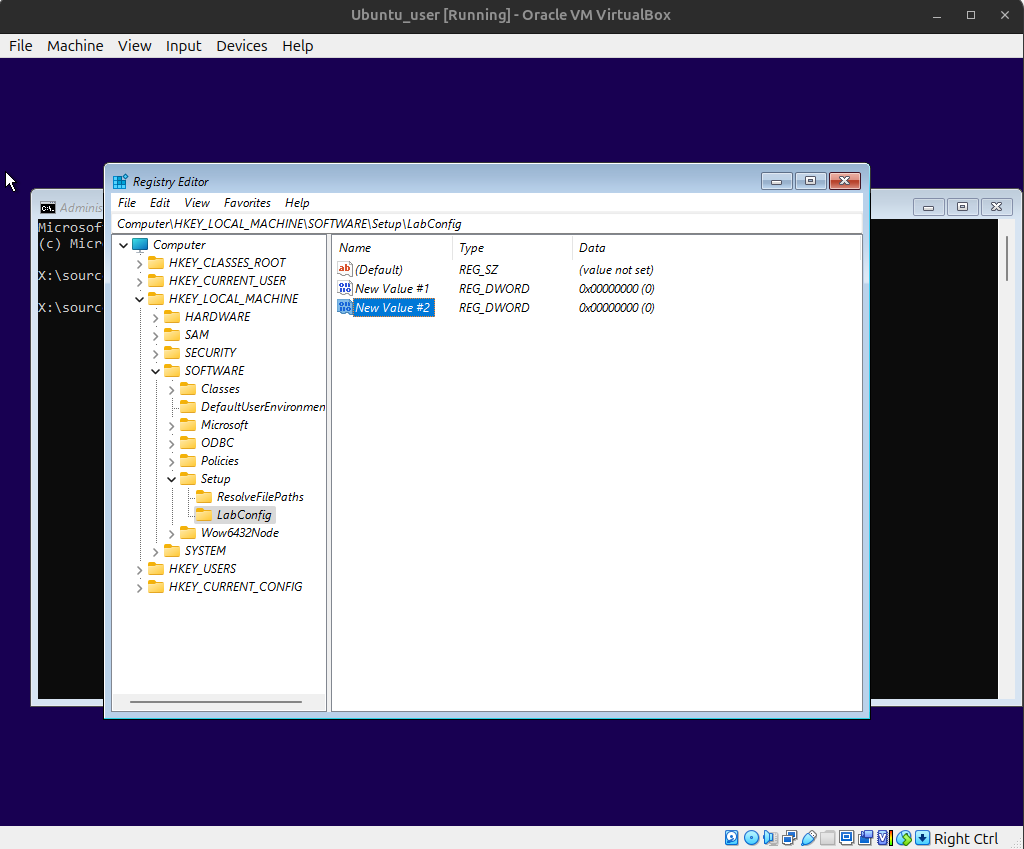The image size is (1024, 849).
Task: Click the HKEY_CLASSES_ROOT folder icon
Action: click(156, 263)
